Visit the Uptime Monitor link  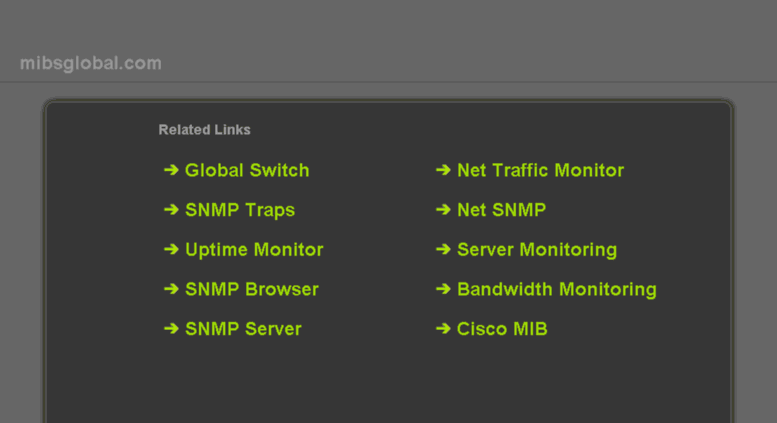(254, 250)
